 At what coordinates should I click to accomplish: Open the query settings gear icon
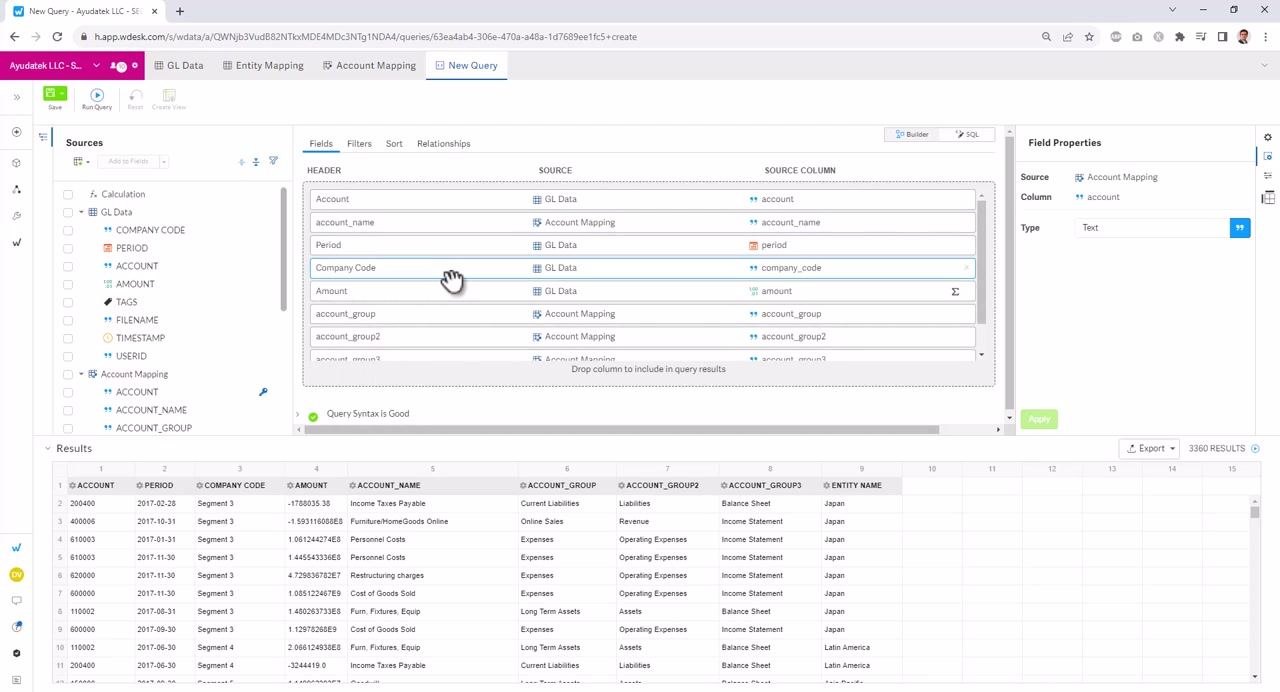pyautogui.click(x=1268, y=137)
